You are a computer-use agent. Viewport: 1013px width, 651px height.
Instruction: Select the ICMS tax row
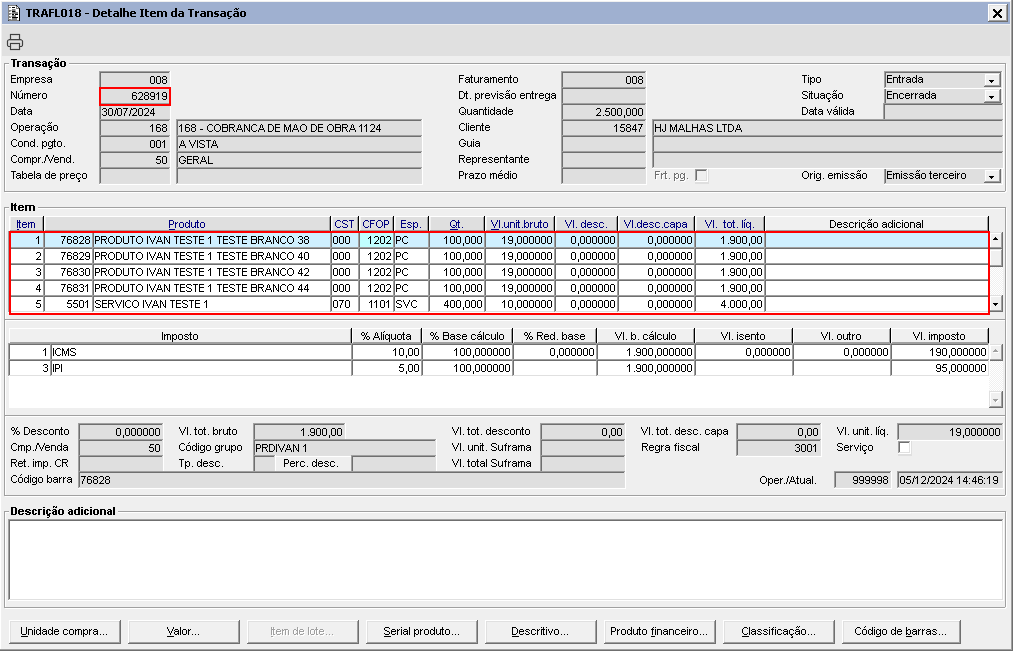(x=499, y=353)
